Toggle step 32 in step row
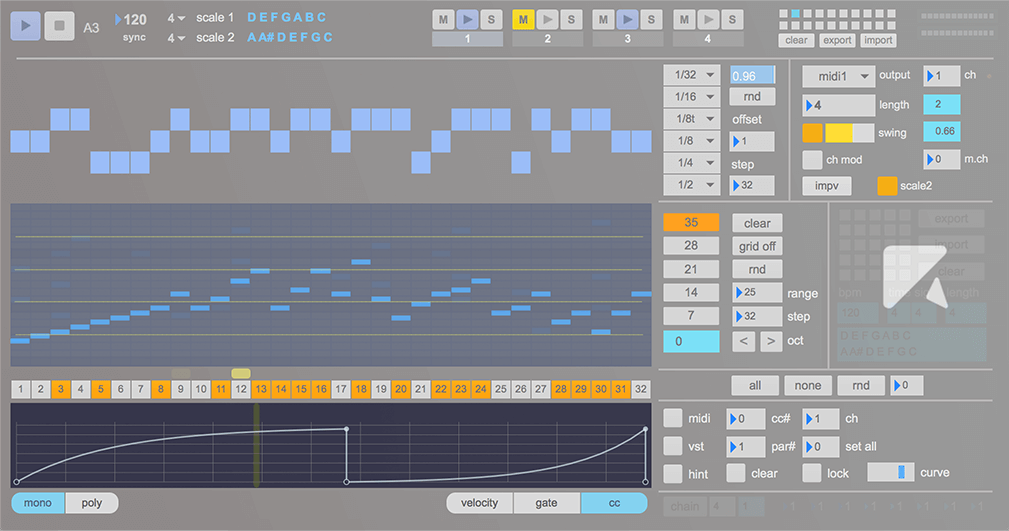 click(641, 389)
